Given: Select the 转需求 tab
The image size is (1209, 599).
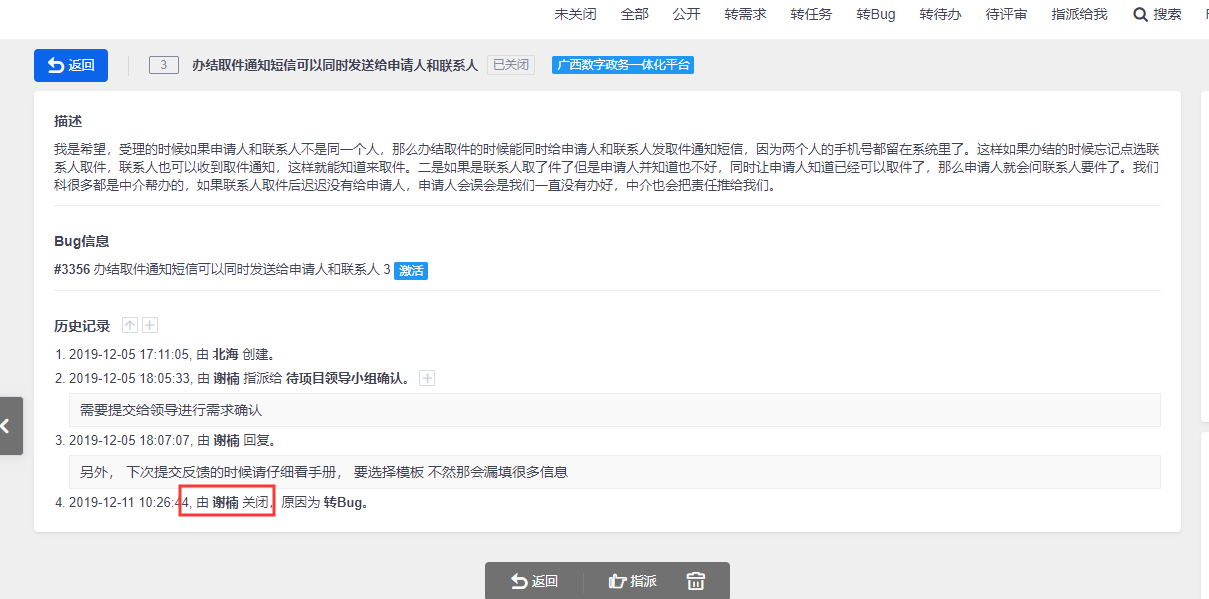Looking at the screenshot, I should point(746,14).
